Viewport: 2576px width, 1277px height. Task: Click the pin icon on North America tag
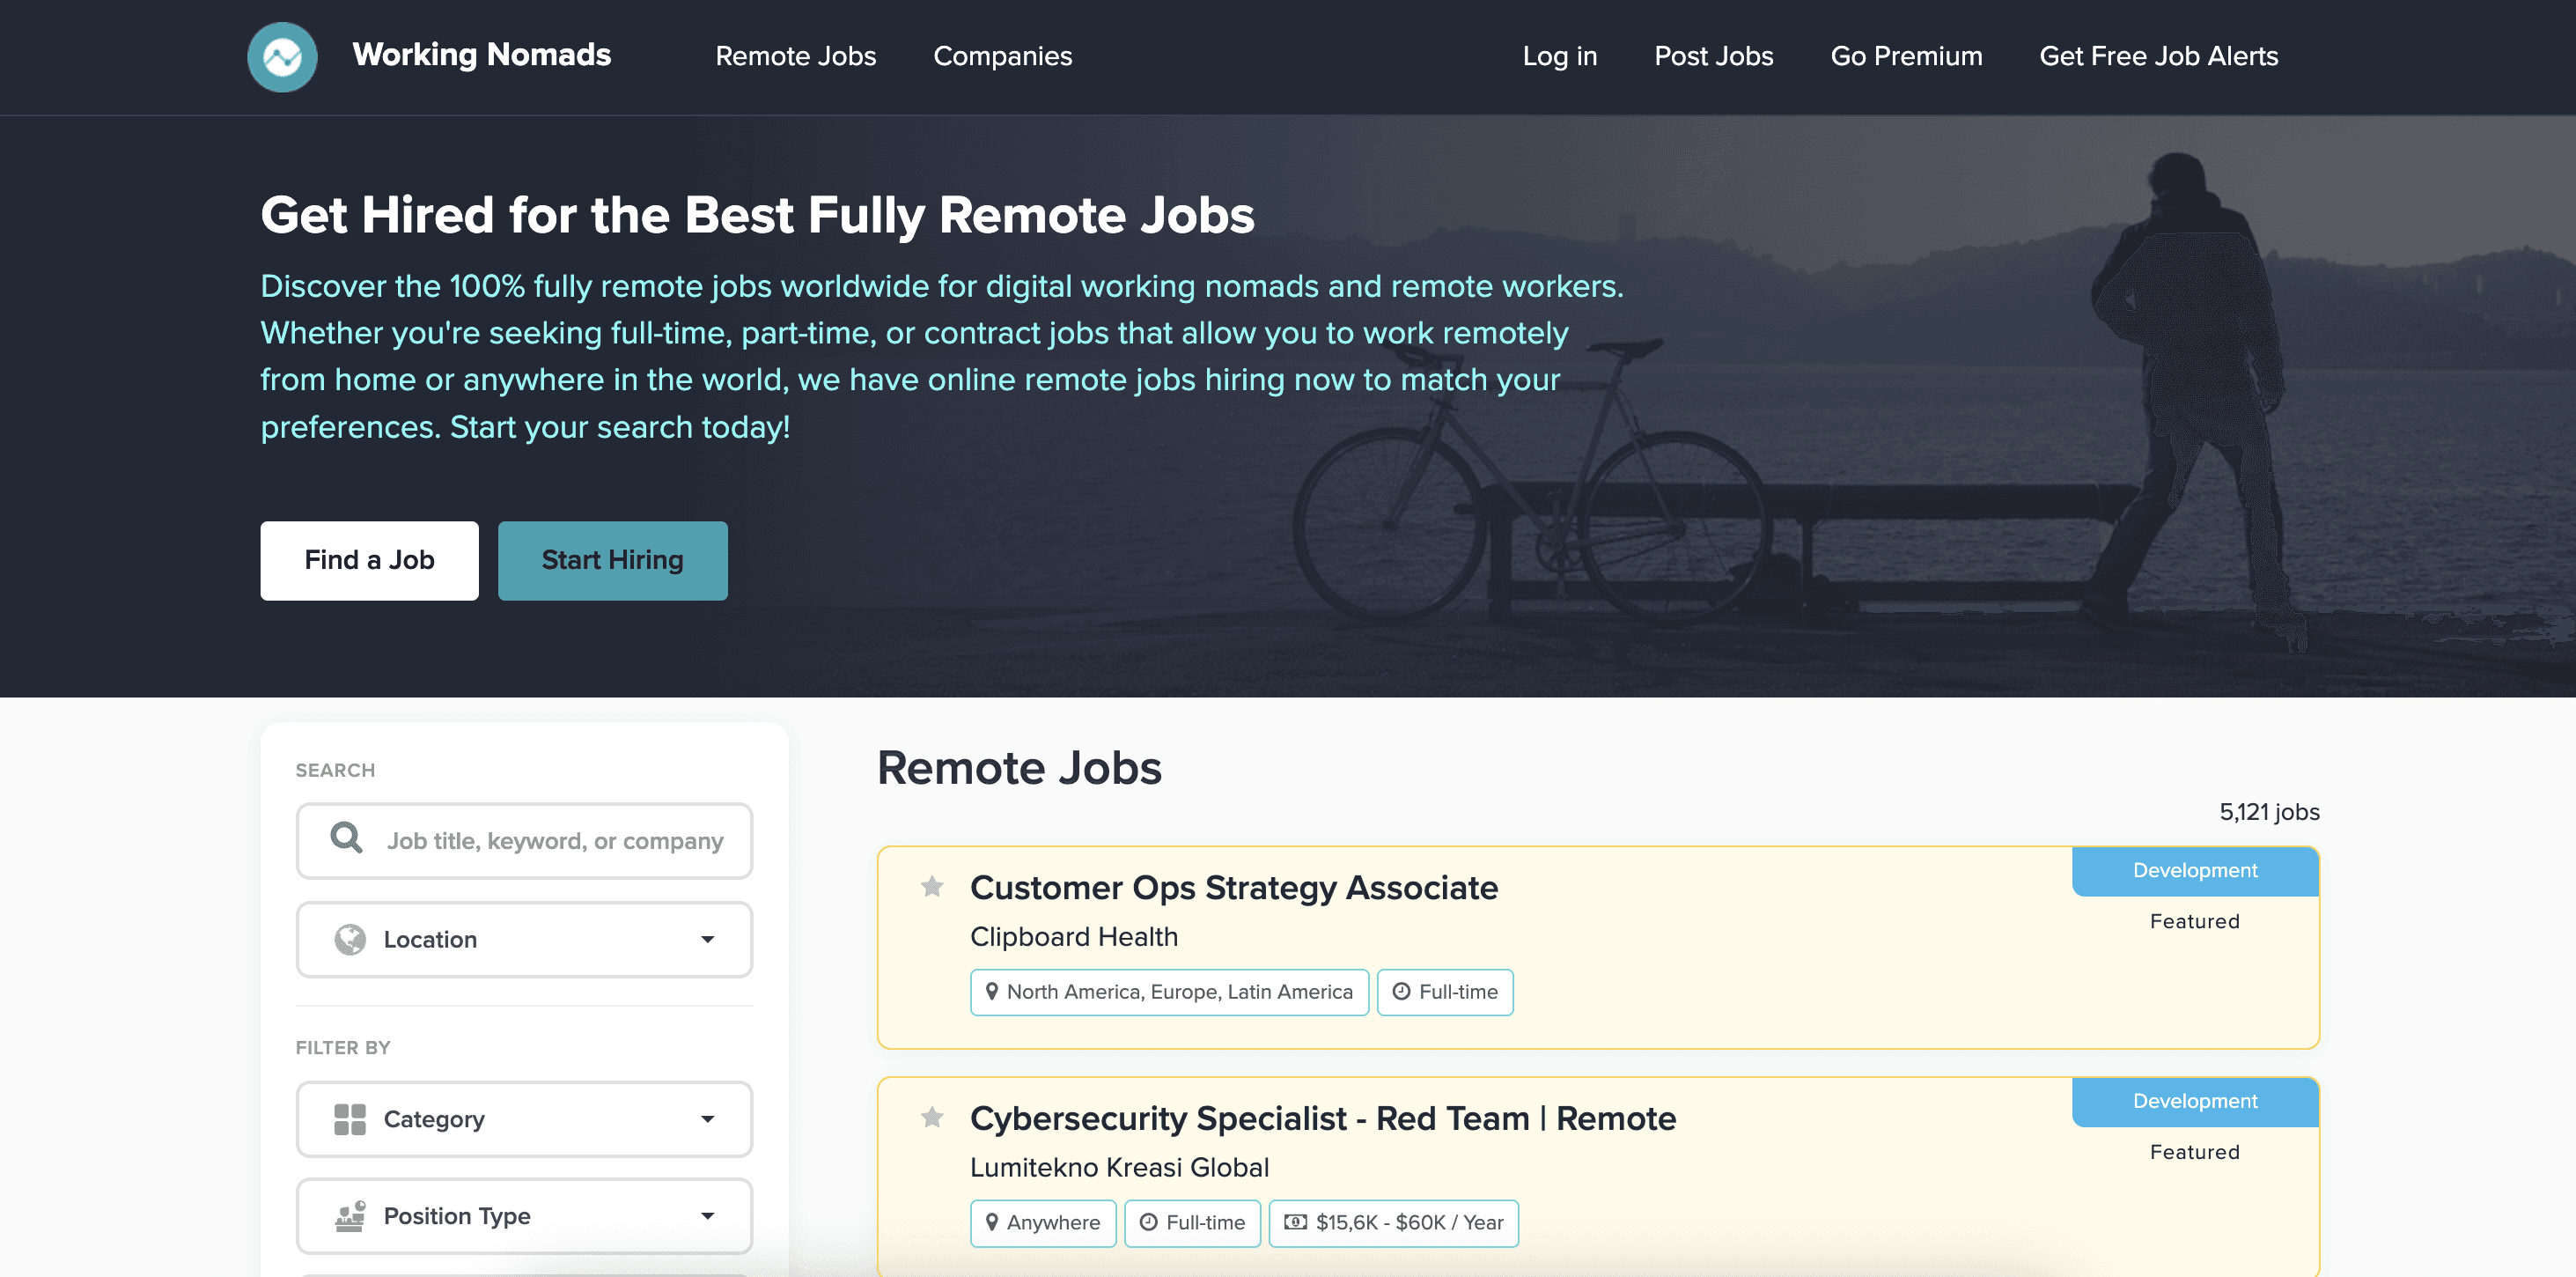click(x=992, y=991)
